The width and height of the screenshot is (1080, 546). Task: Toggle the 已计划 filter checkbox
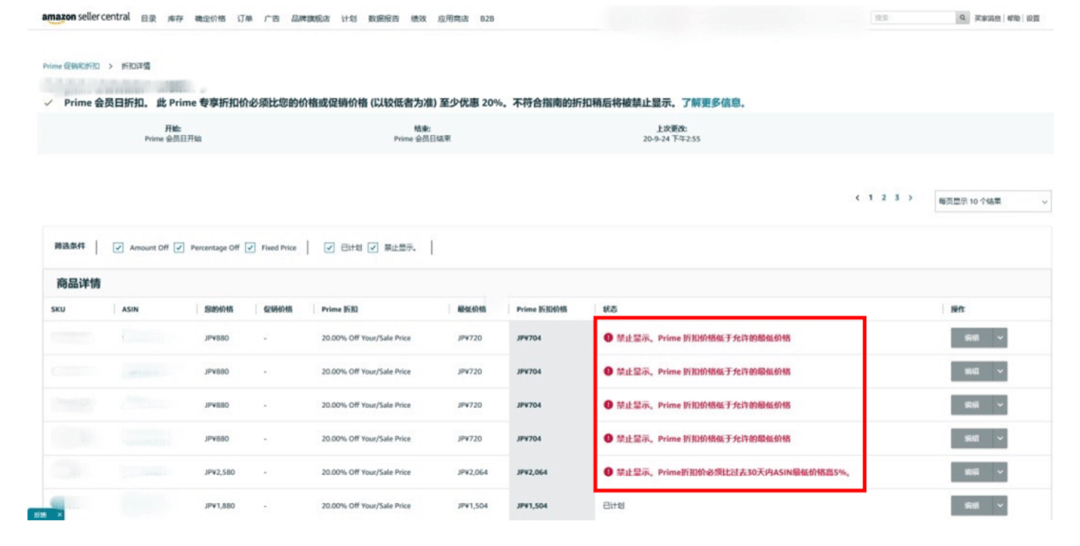pos(329,248)
